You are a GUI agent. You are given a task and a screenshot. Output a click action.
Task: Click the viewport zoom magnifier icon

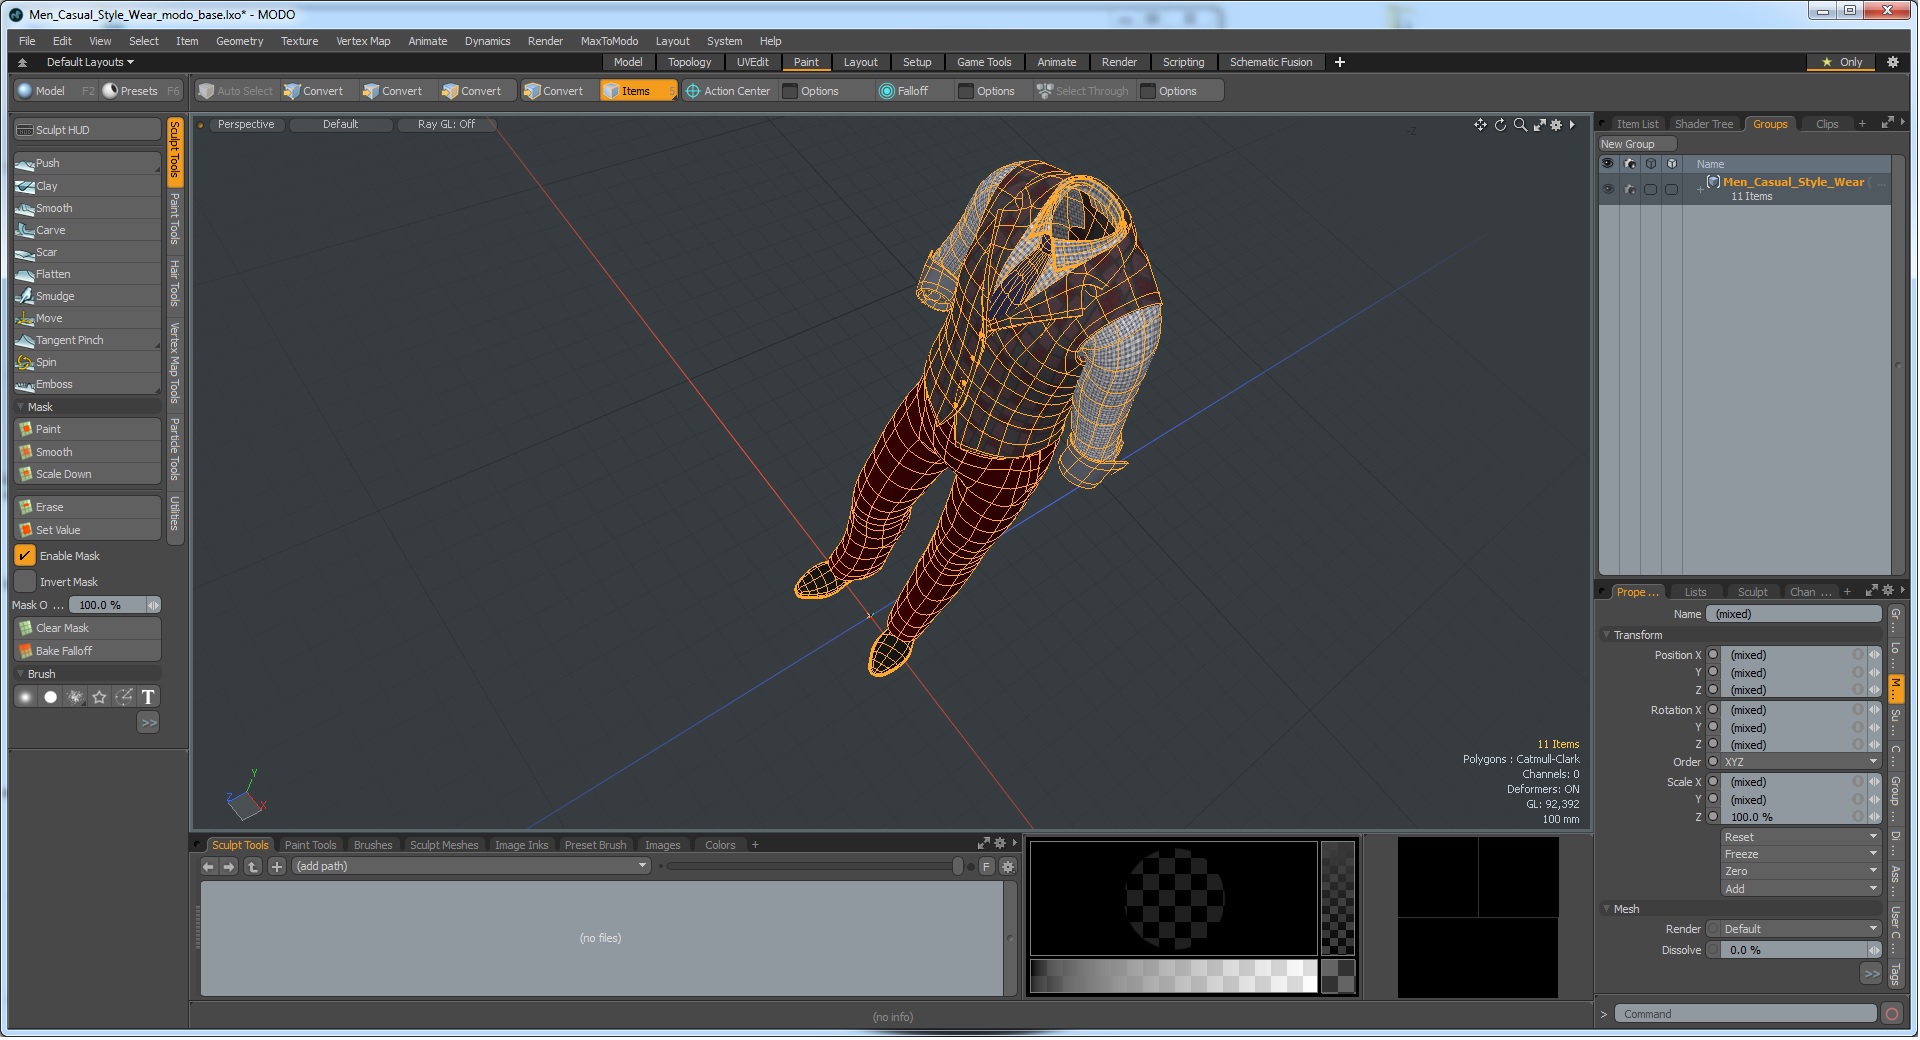tap(1520, 125)
